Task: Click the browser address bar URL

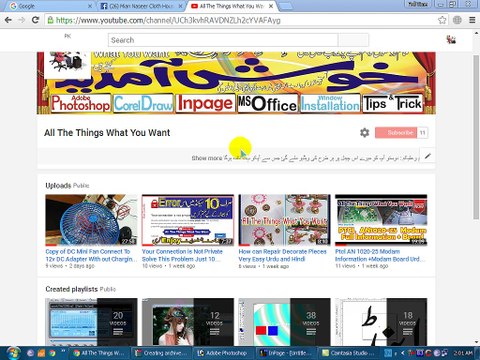Action: pos(168,20)
